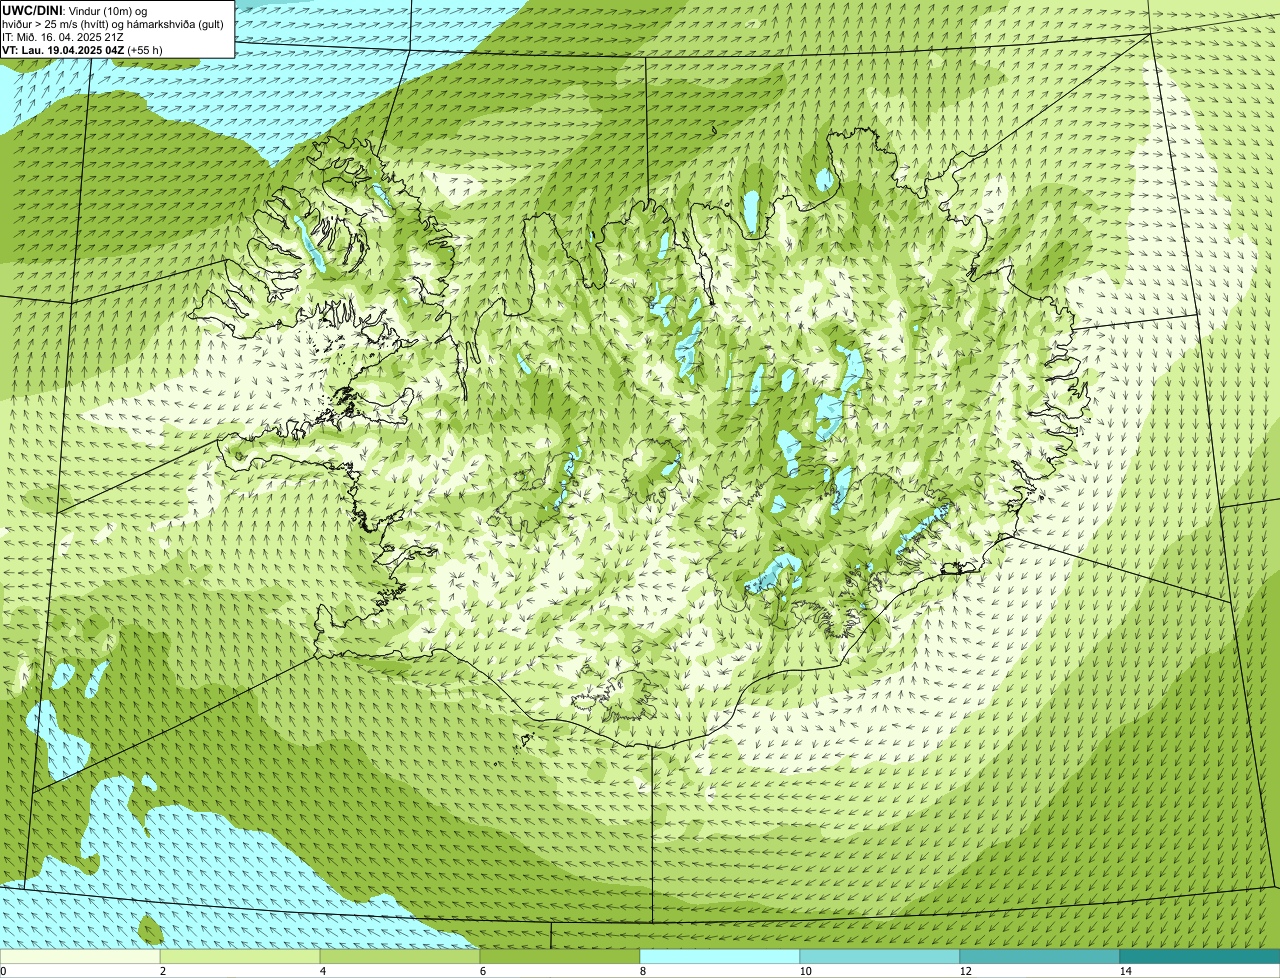Click the 4–6 m/s green legend swatch
The height and width of the screenshot is (978, 1280).
coord(400,956)
